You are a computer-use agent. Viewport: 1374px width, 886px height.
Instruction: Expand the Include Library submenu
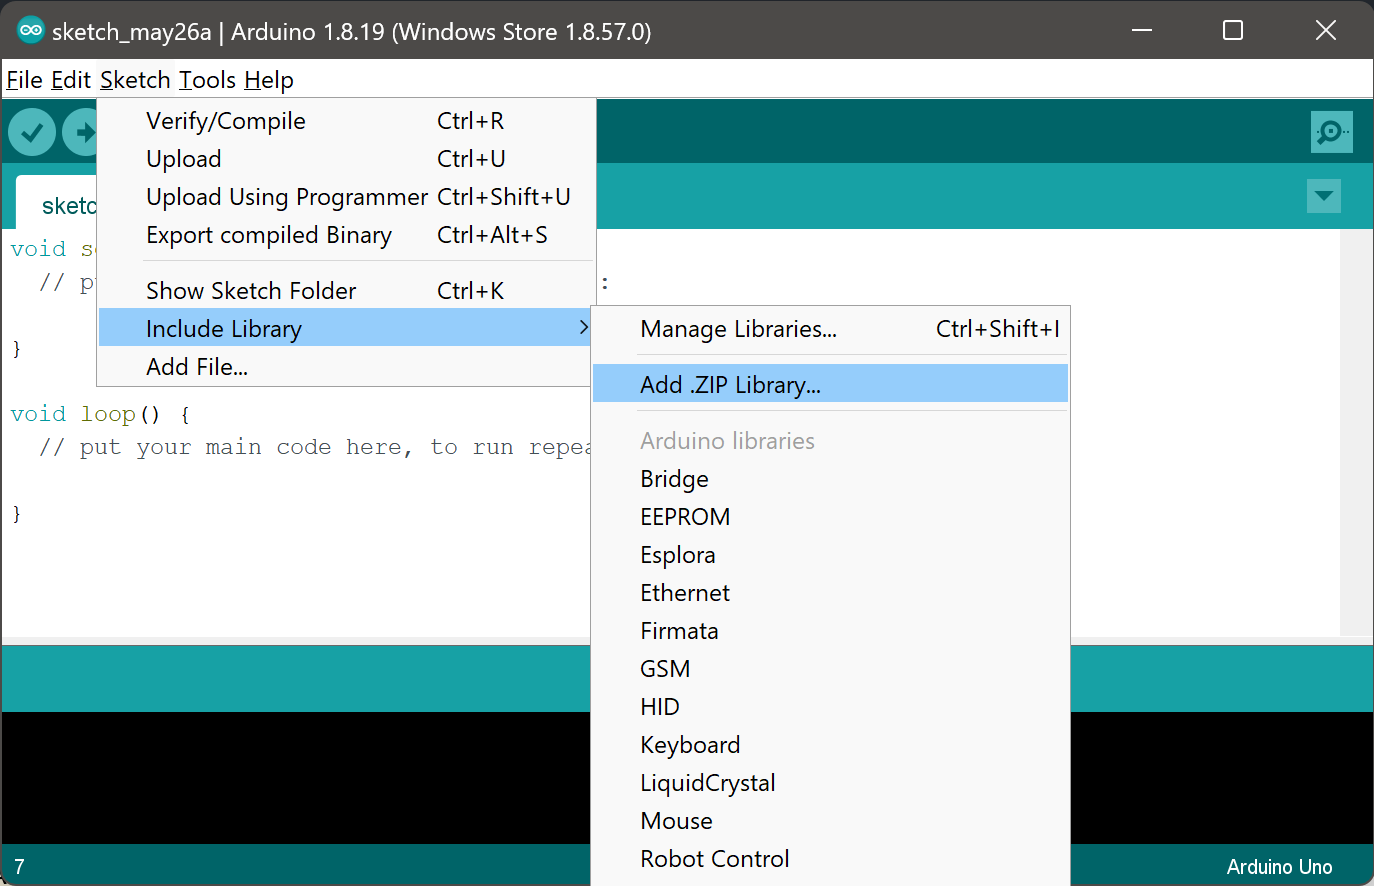point(346,329)
